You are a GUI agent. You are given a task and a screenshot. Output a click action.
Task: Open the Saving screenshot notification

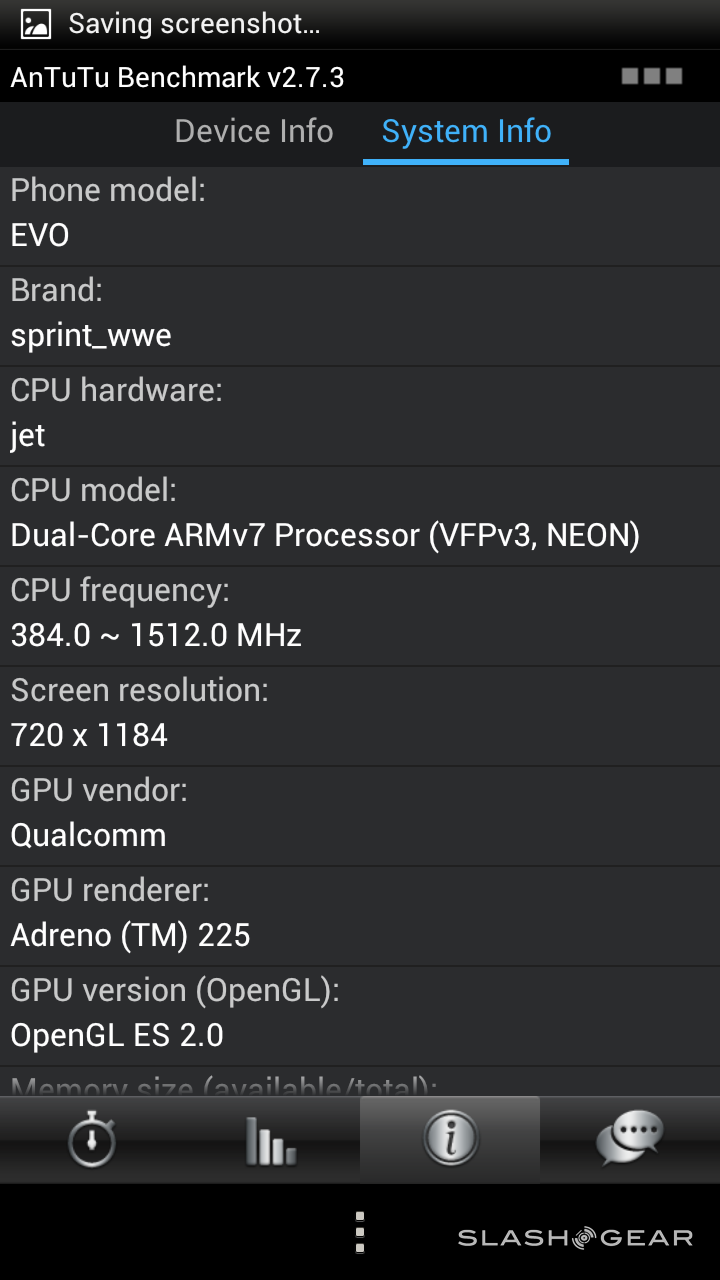click(194, 24)
